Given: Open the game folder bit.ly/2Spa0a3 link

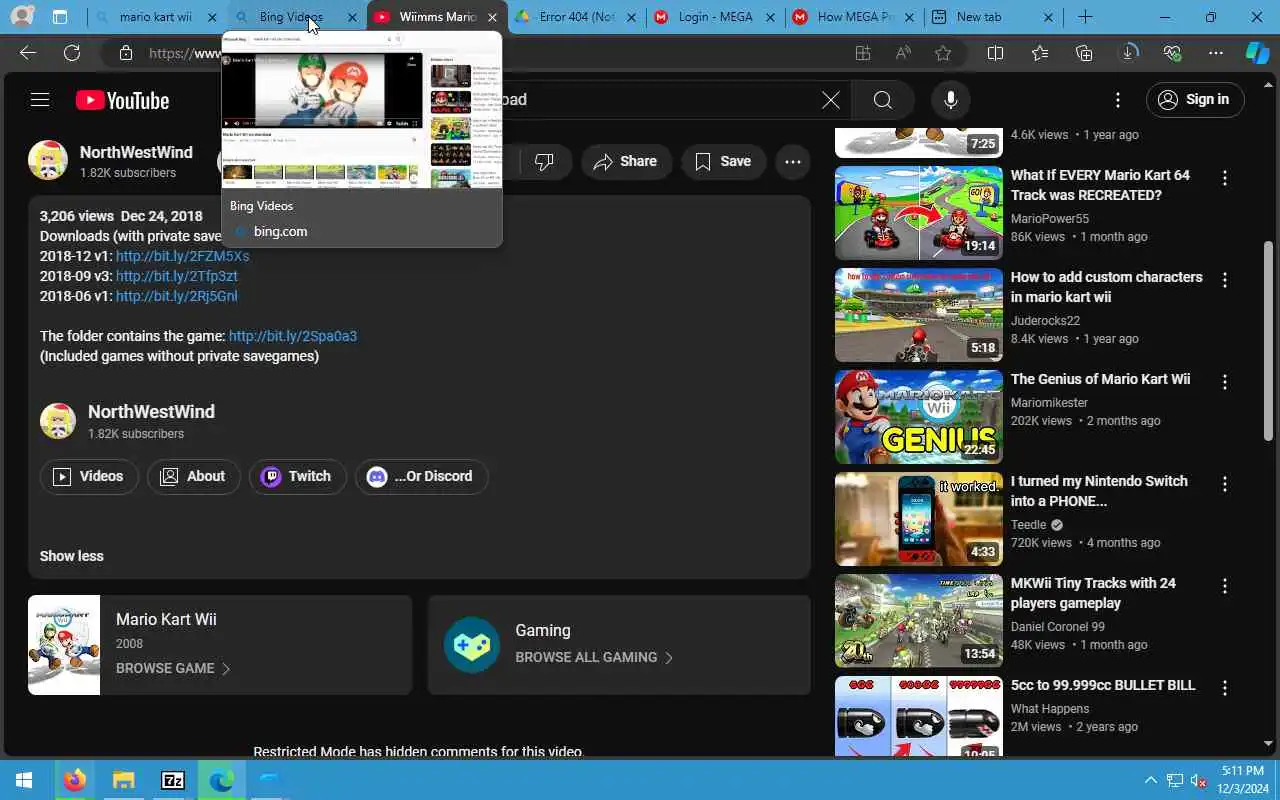Looking at the screenshot, I should point(292,336).
